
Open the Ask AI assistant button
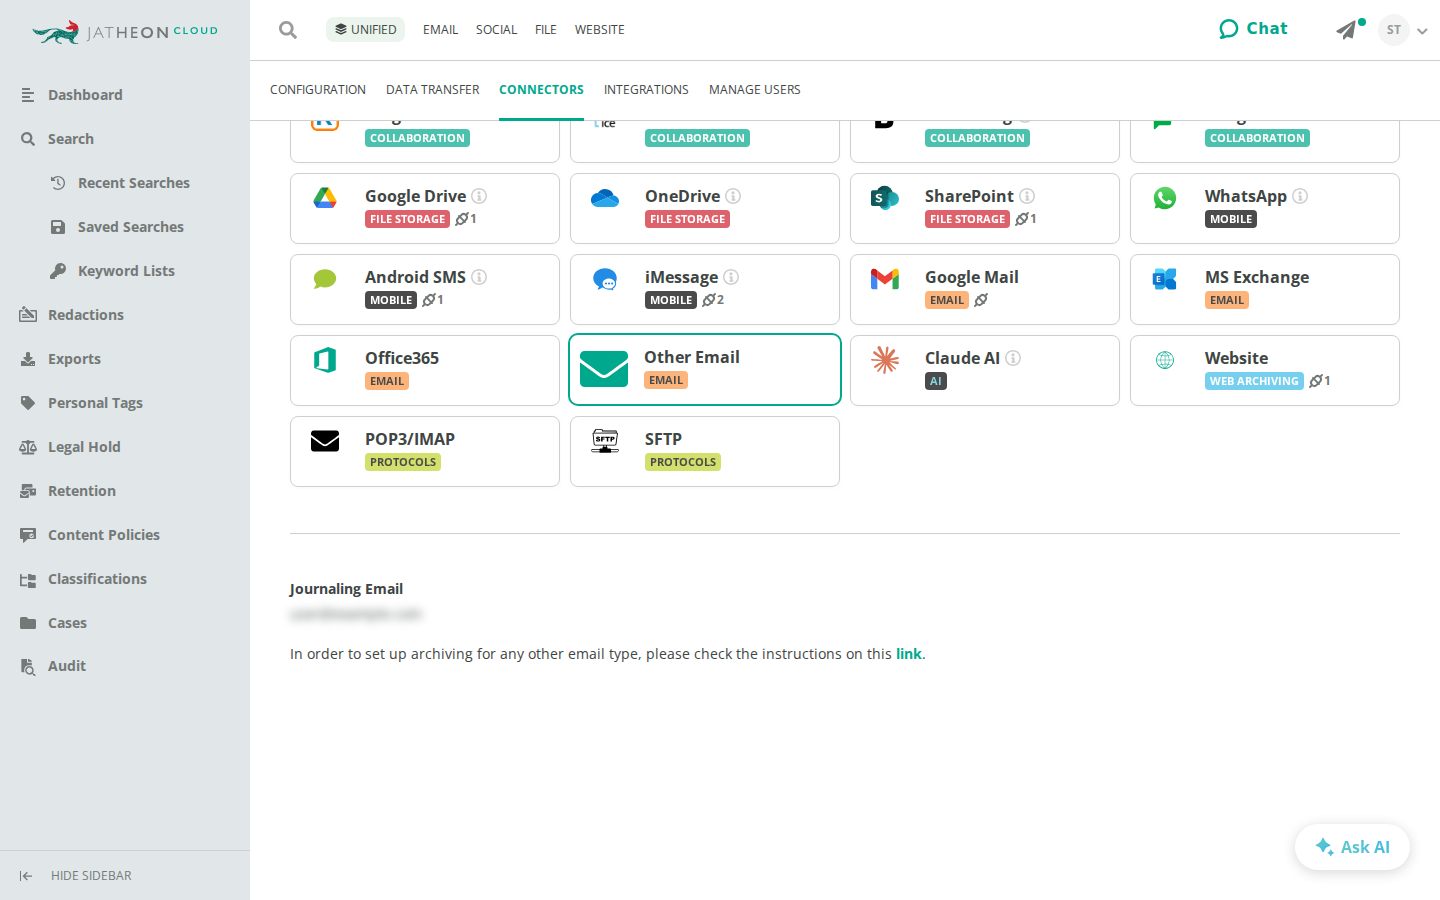coord(1352,847)
